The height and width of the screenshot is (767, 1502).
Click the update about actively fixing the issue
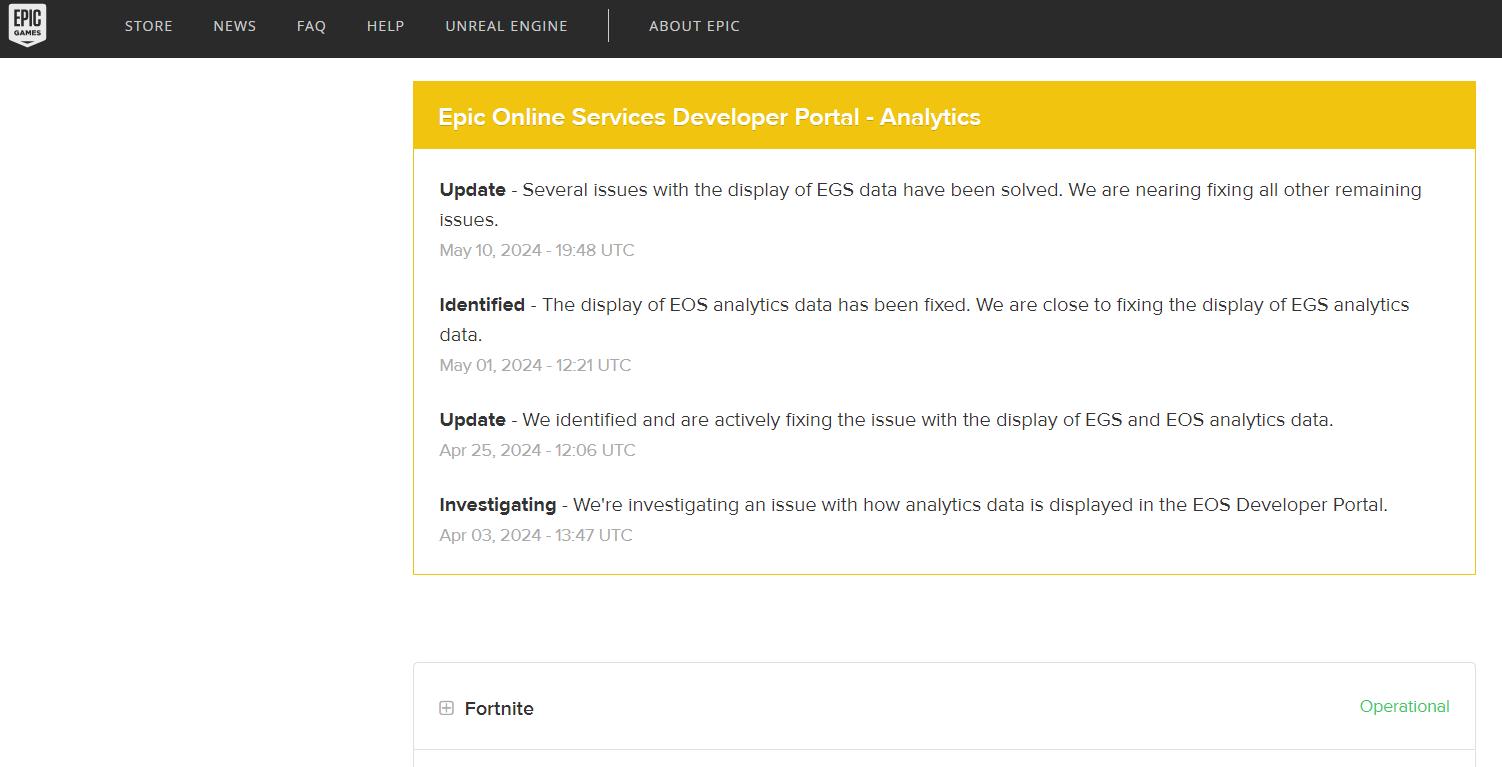point(927,420)
